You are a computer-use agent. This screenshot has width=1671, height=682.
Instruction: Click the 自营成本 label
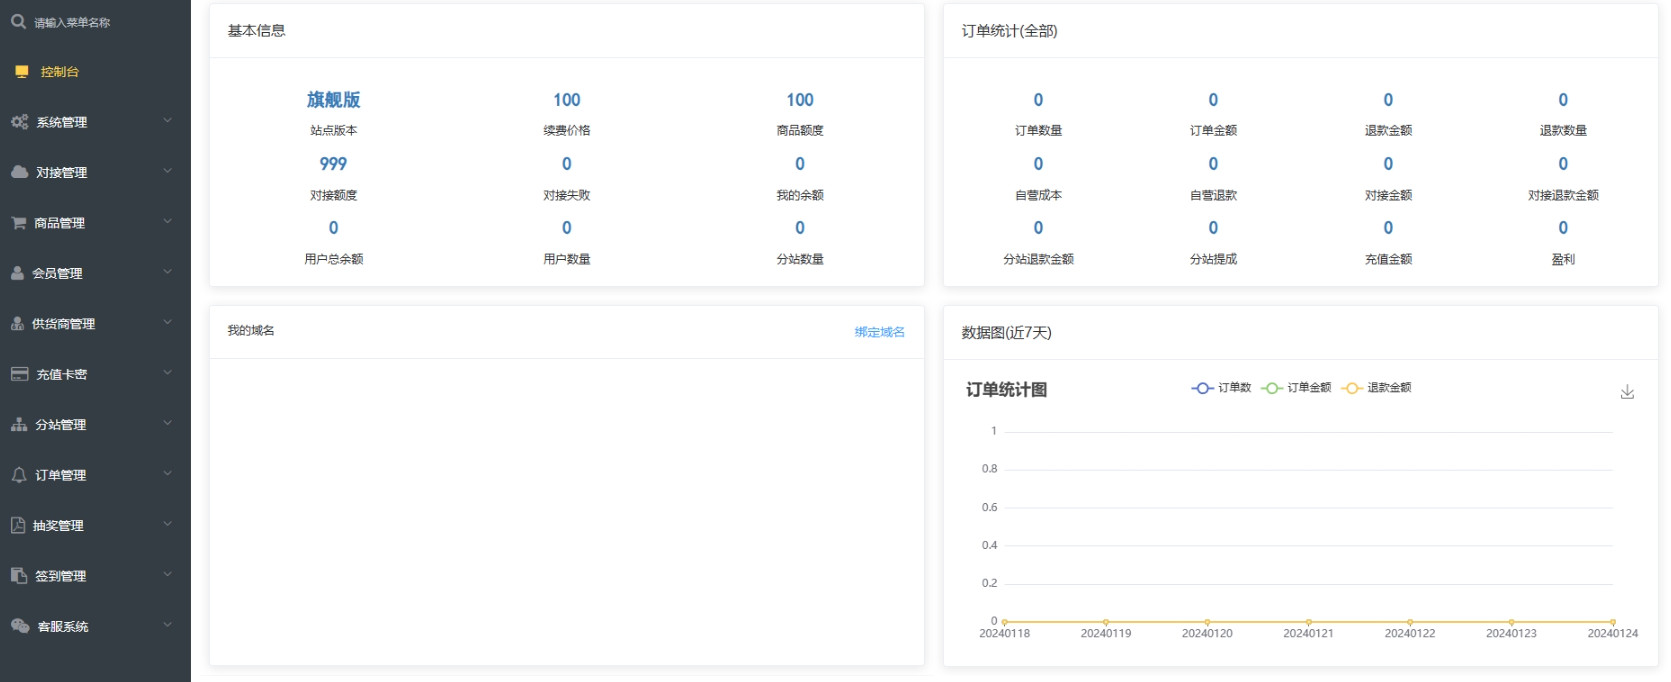tap(1038, 196)
